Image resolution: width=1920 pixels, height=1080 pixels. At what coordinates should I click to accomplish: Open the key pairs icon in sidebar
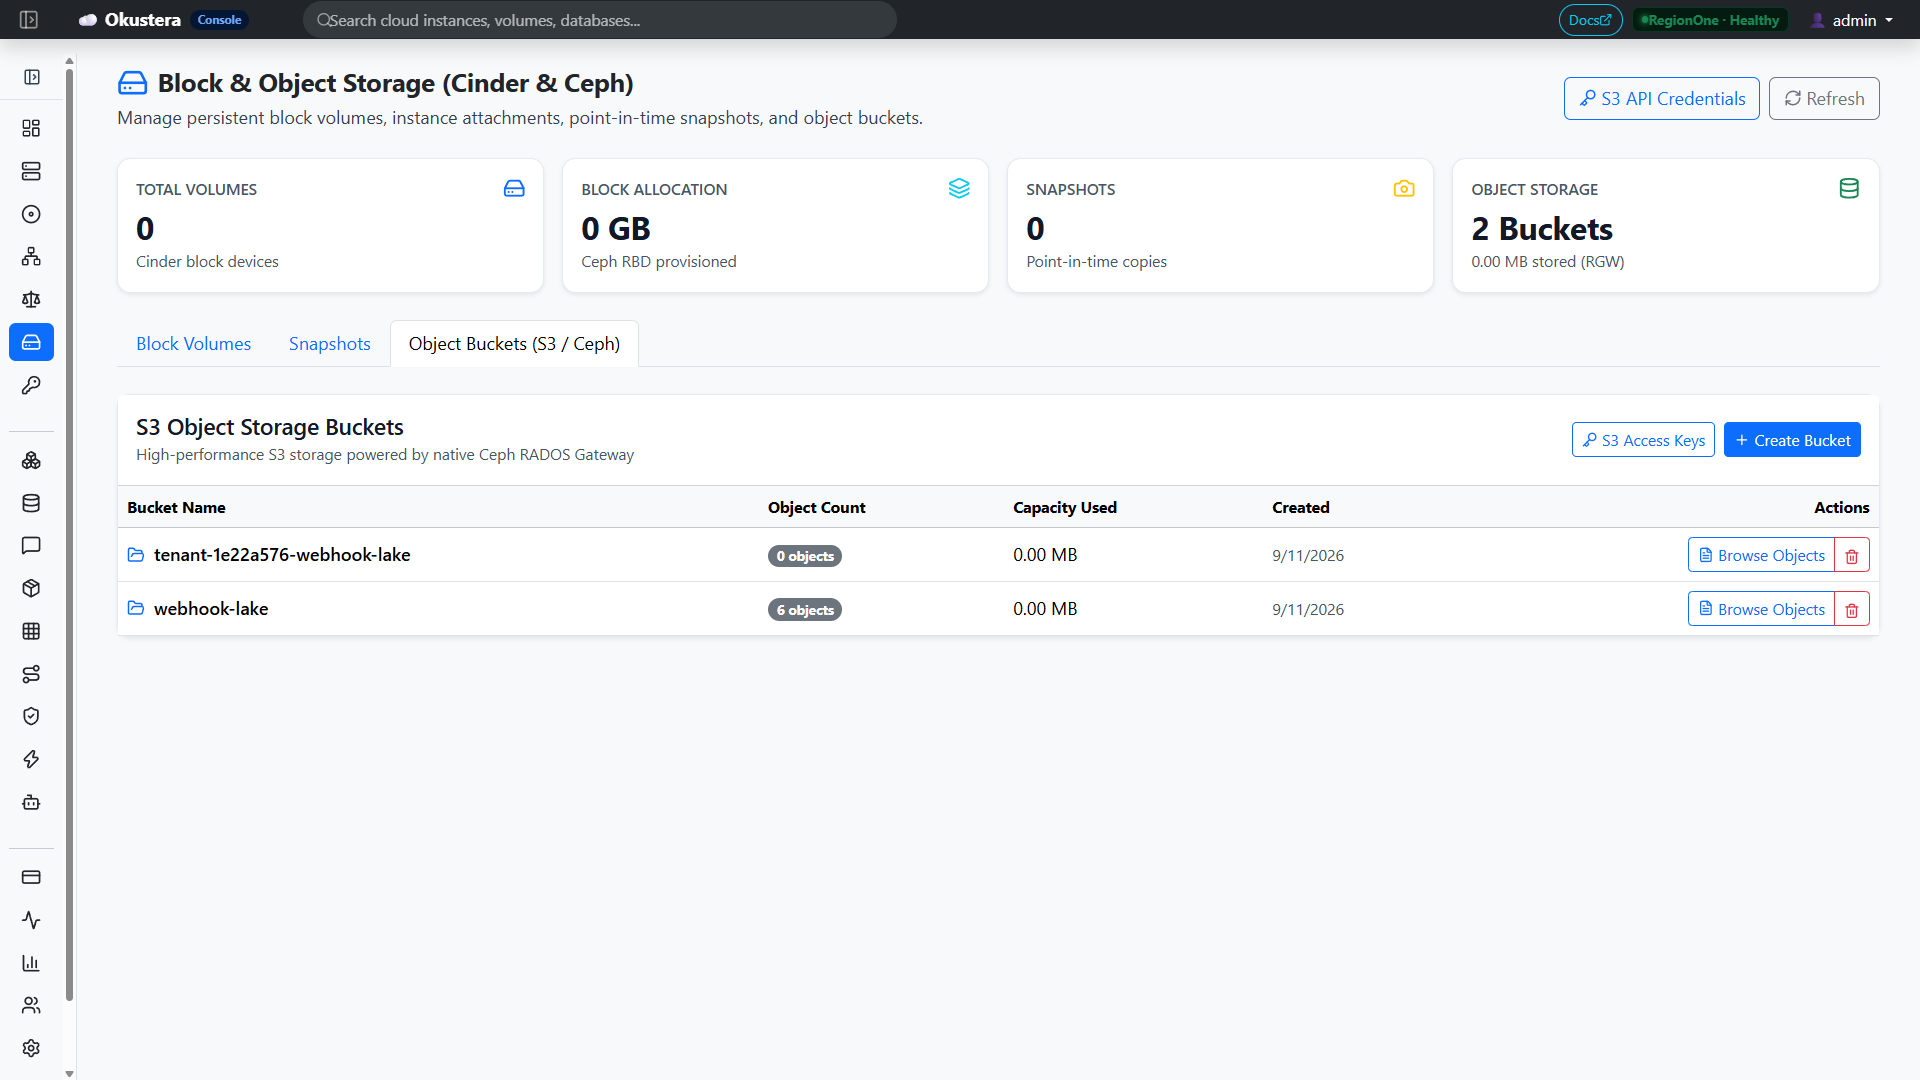point(31,385)
